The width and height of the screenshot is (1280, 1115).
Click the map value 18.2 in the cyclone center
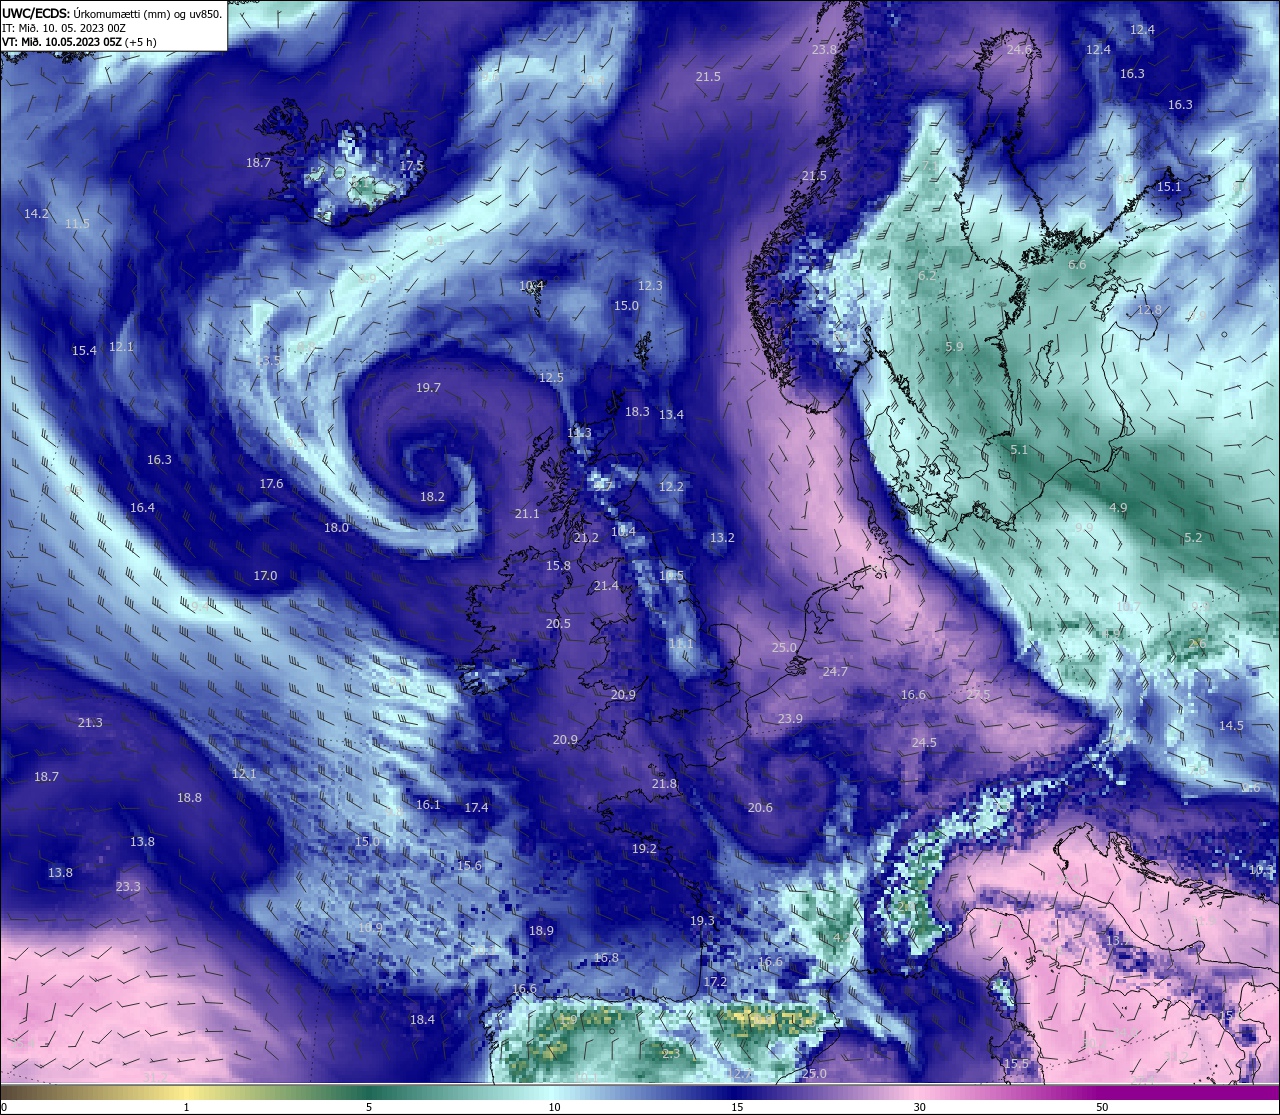pos(432,497)
